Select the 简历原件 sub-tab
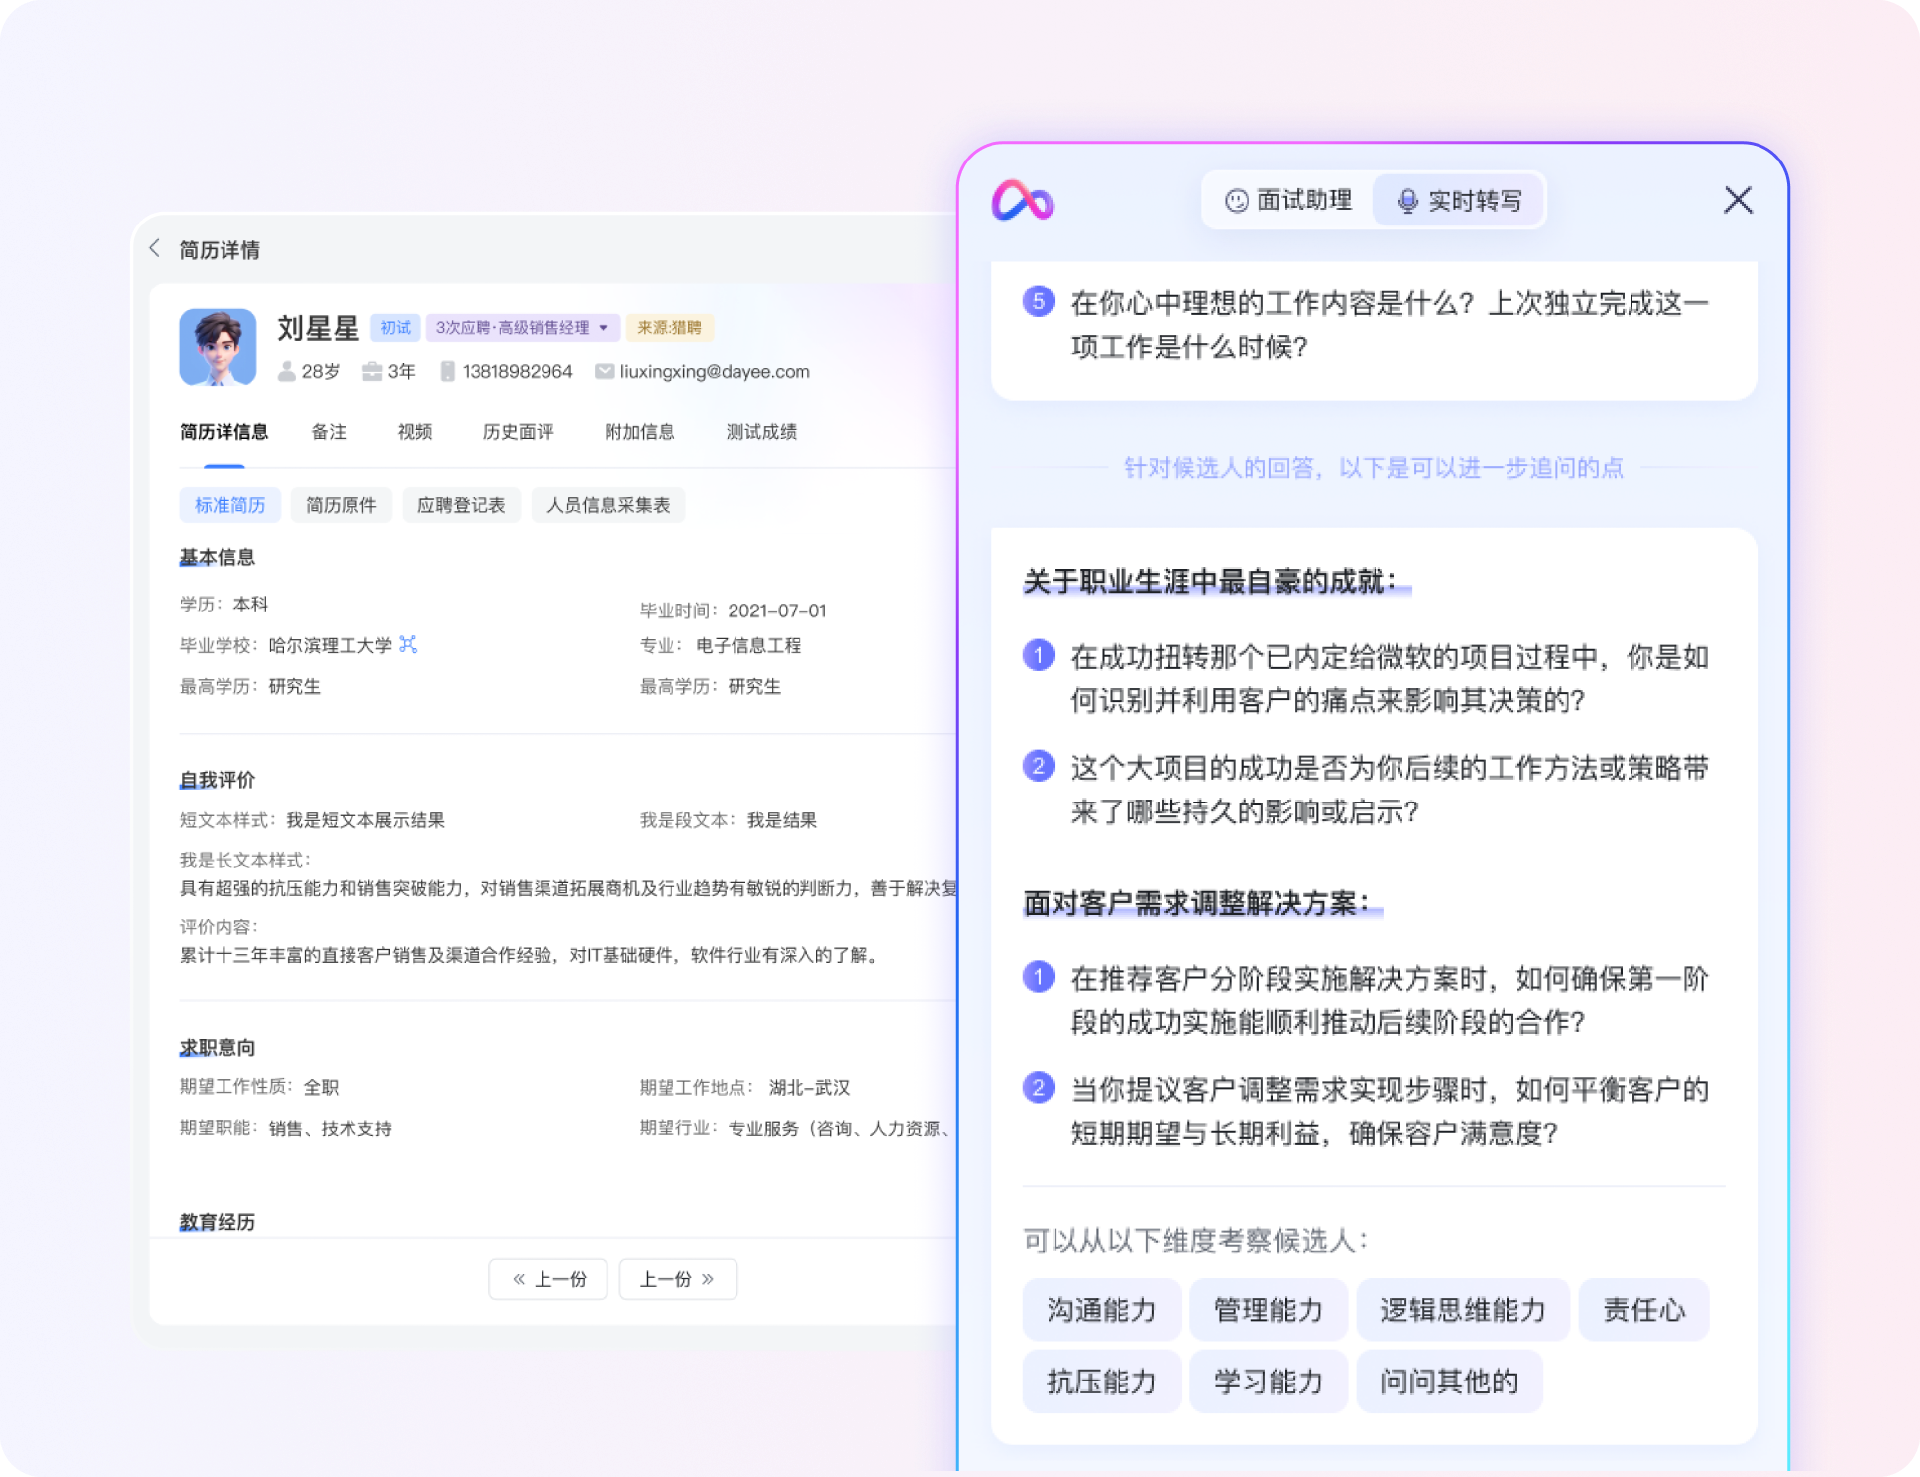The height and width of the screenshot is (1477, 1920). 341,505
